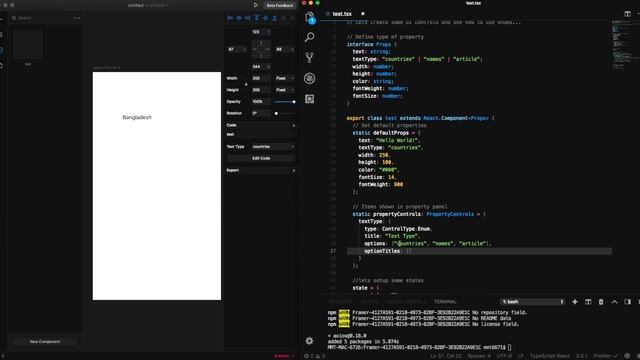The width and height of the screenshot is (640, 360).
Task: Open the Store icon in Framer sidebar
Action: point(2,65)
